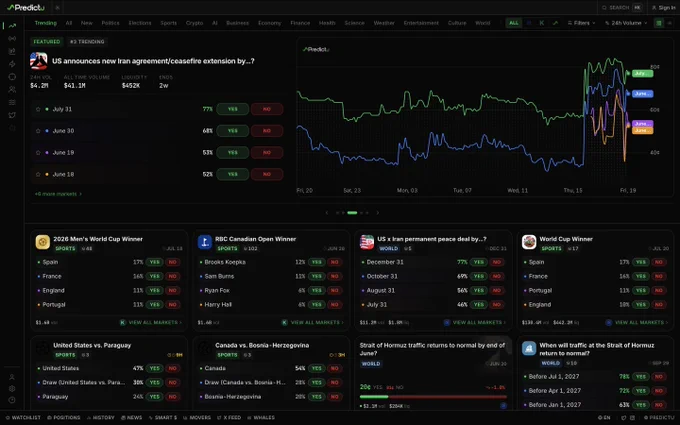
Task: Buy NO on Brooks Koepka
Action: click(334, 262)
